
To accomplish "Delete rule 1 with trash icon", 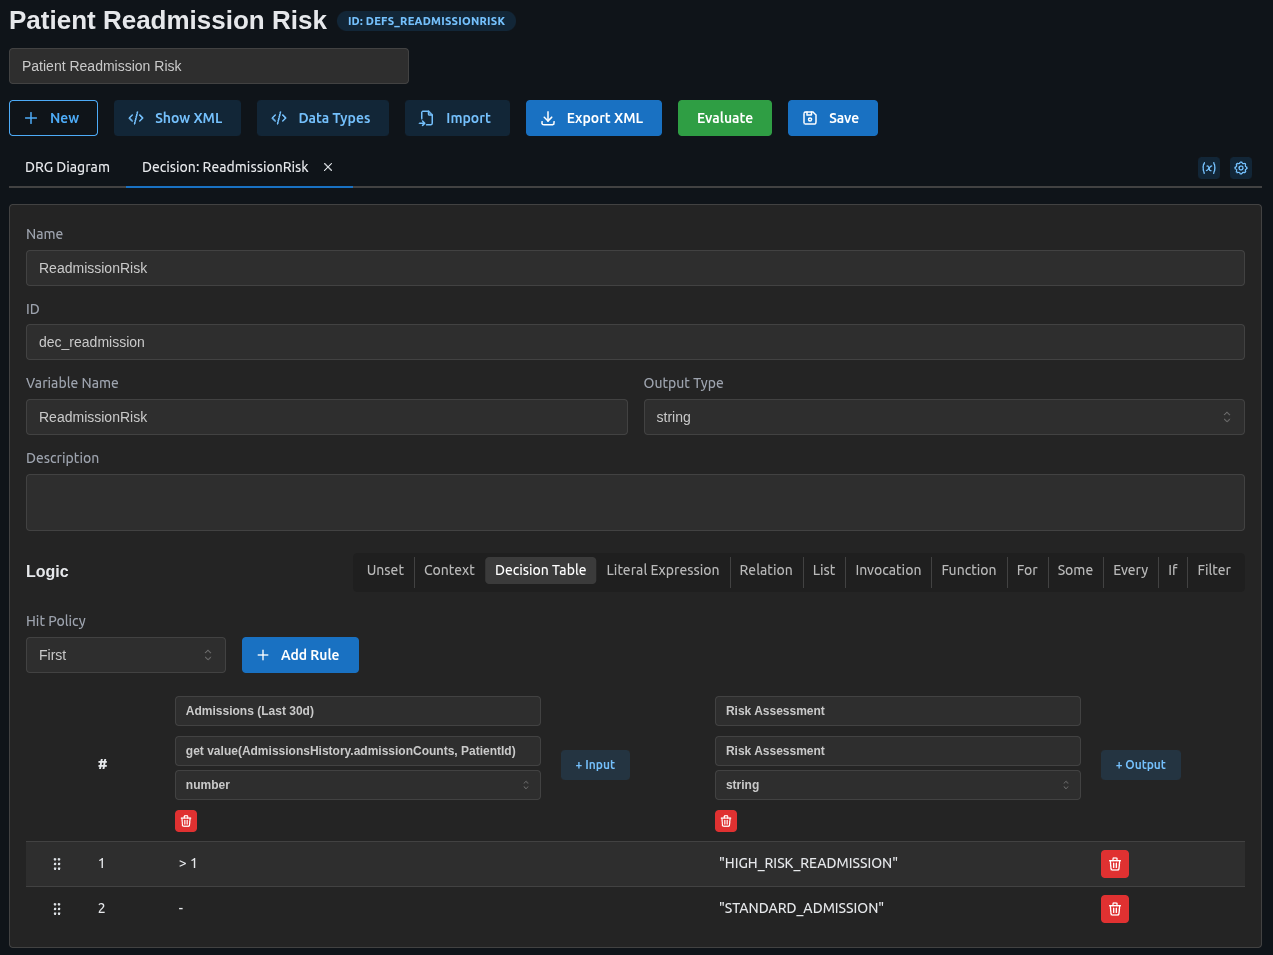I will point(1114,864).
